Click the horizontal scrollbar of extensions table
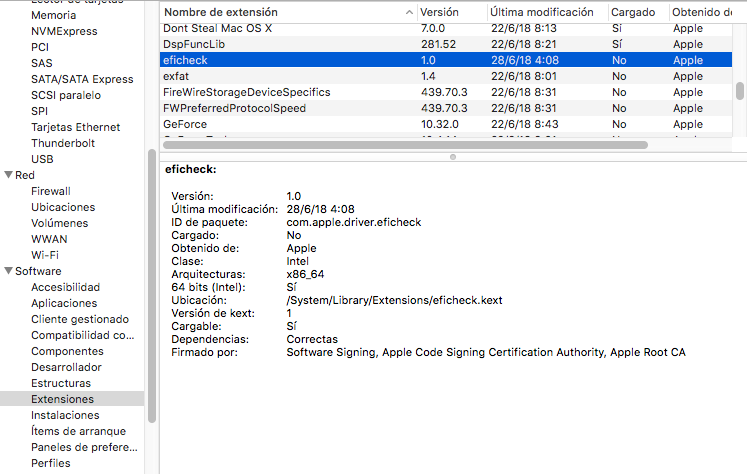 point(405,144)
